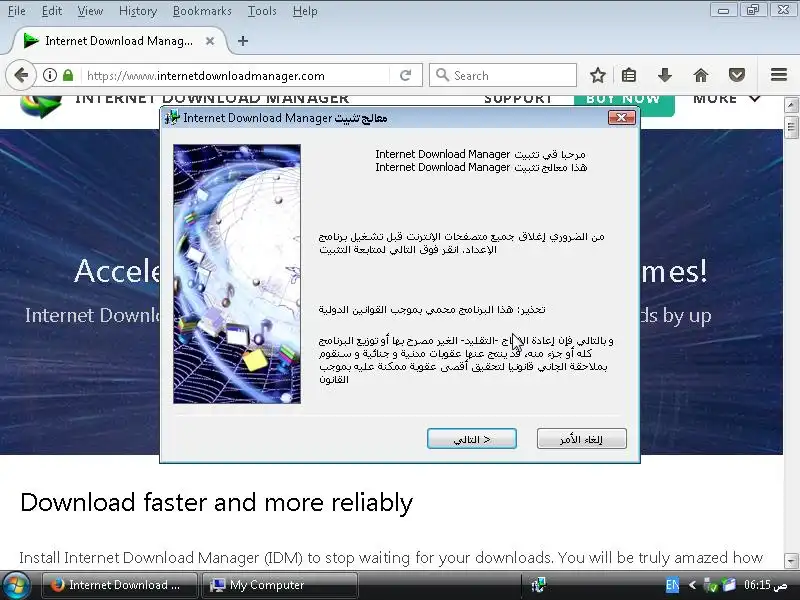Click the Pocket icon in toolbar
This screenshot has width=800, height=600.
[x=736, y=76]
